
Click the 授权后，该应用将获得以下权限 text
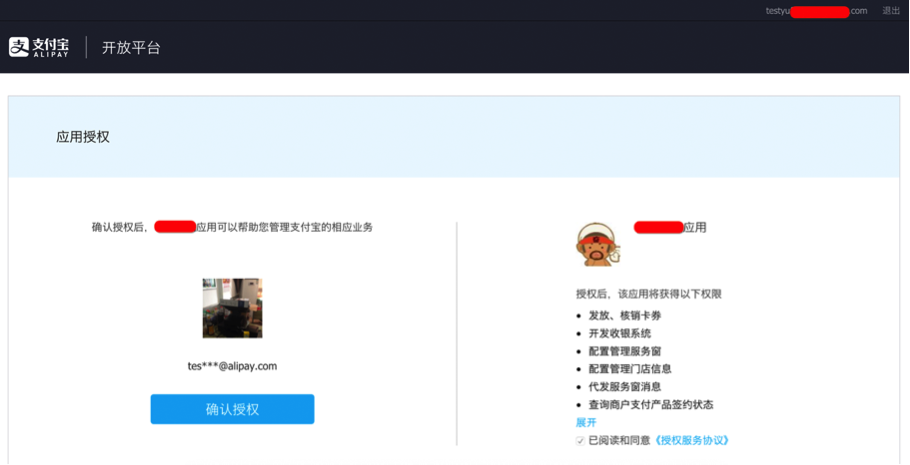tap(649, 294)
